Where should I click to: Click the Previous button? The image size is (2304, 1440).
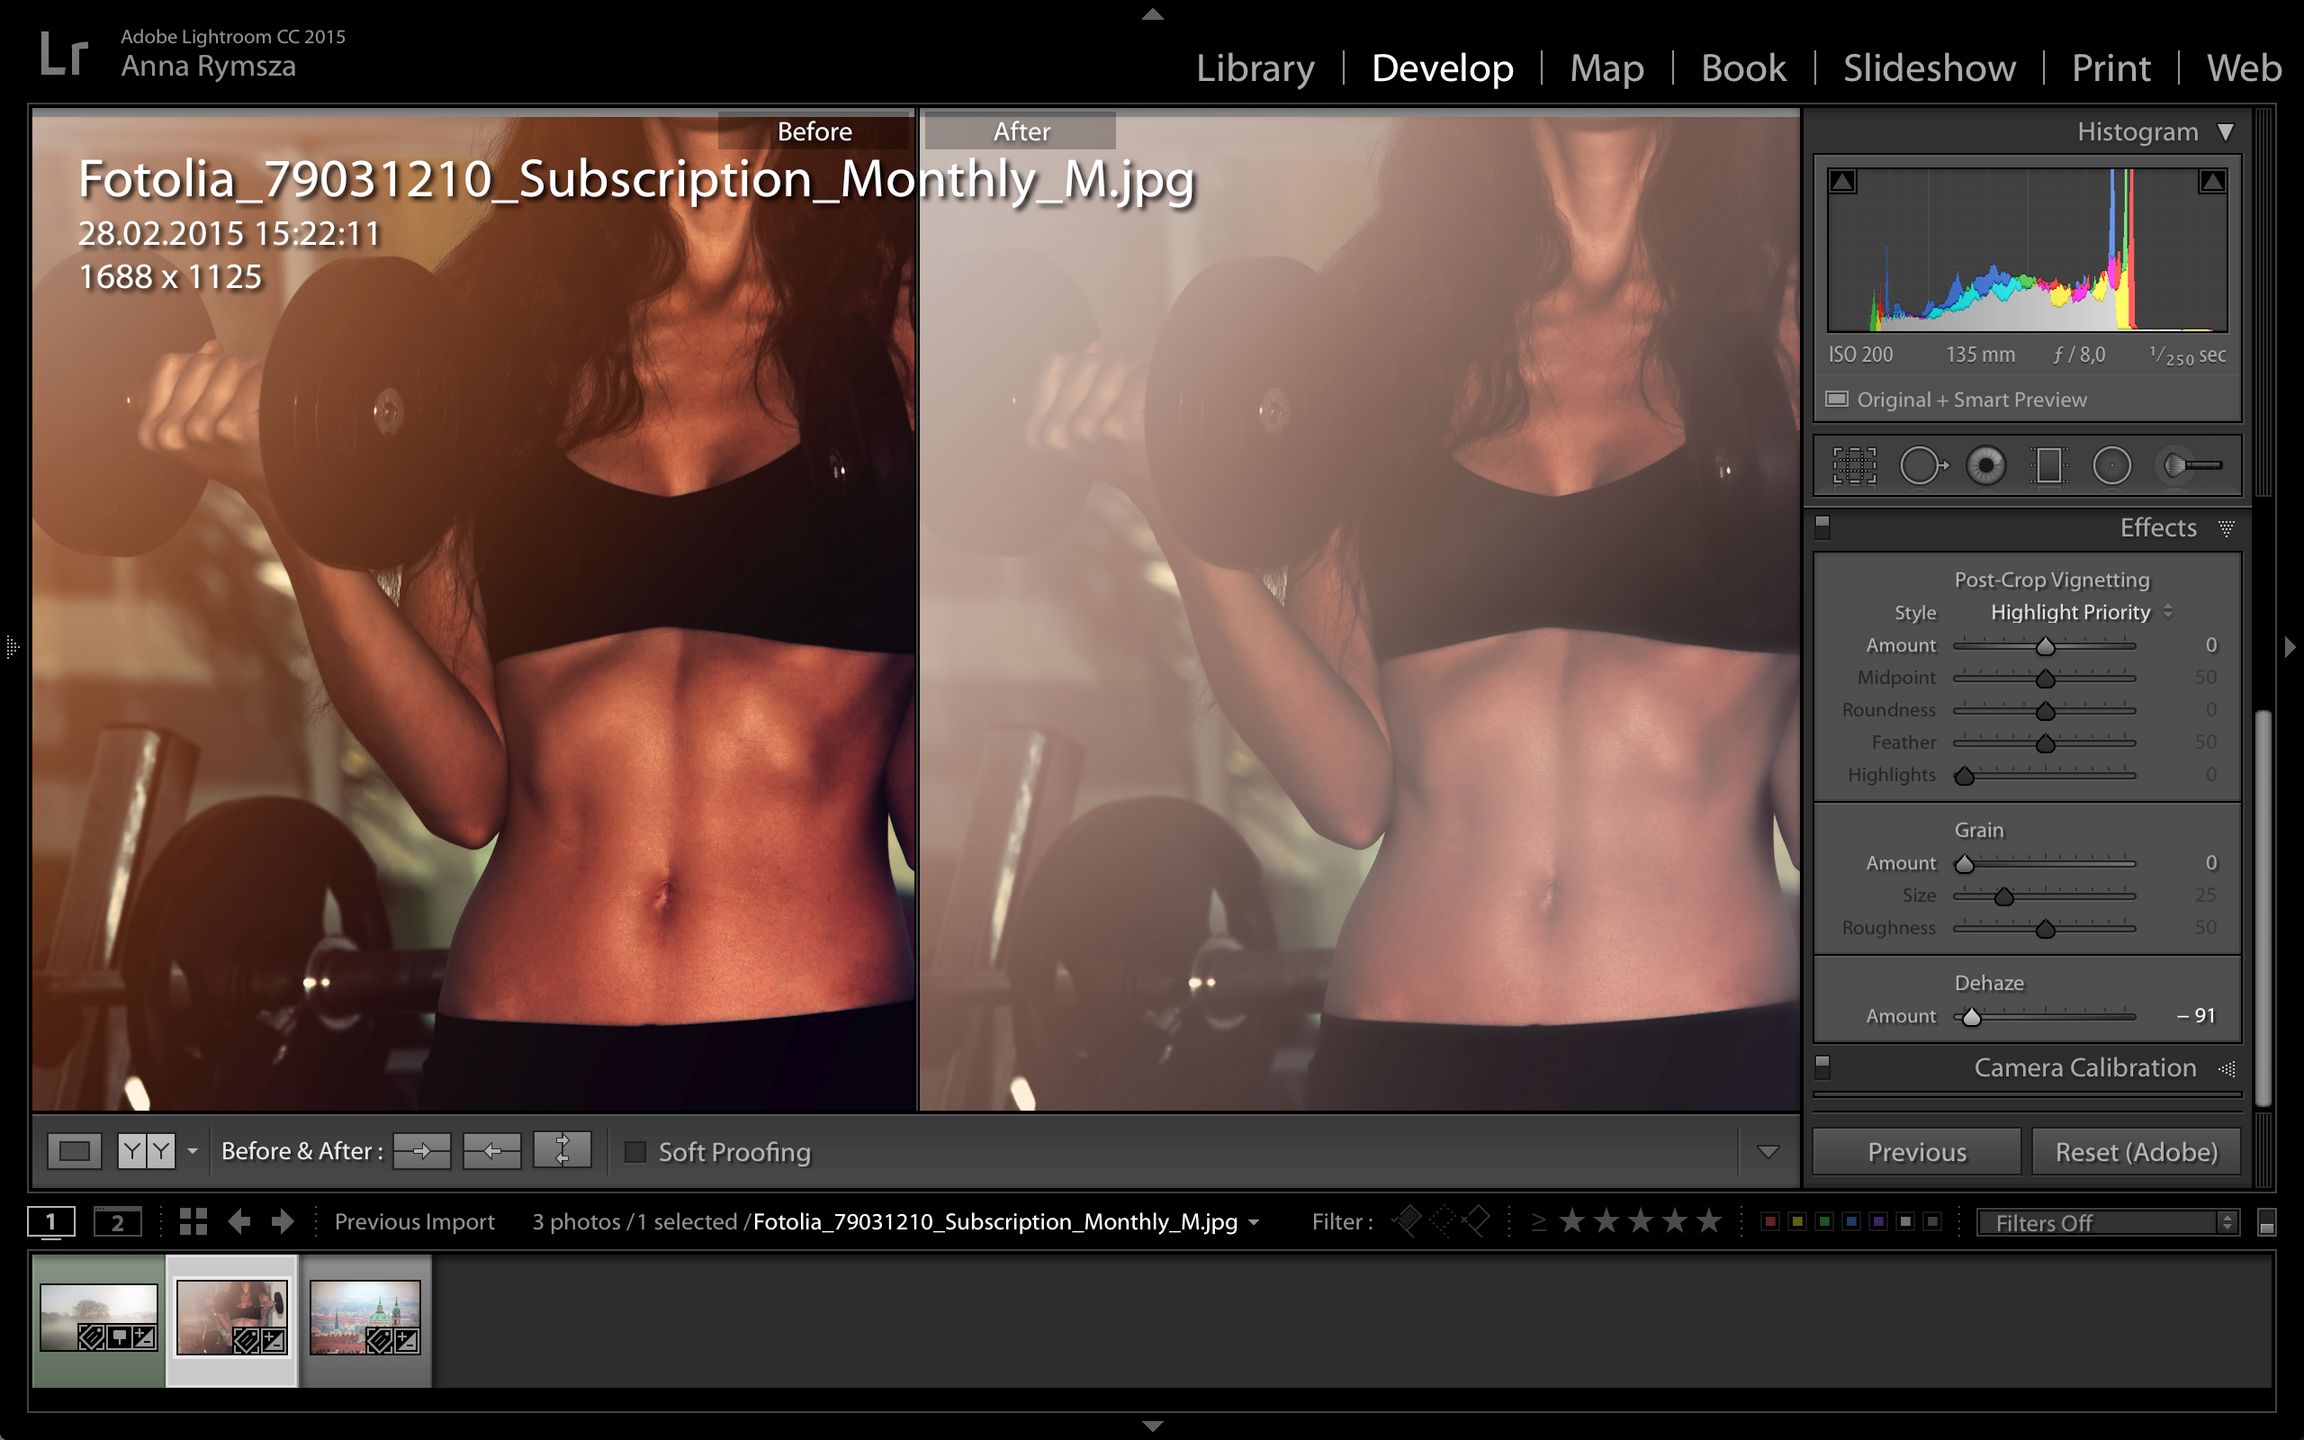point(1916,1152)
